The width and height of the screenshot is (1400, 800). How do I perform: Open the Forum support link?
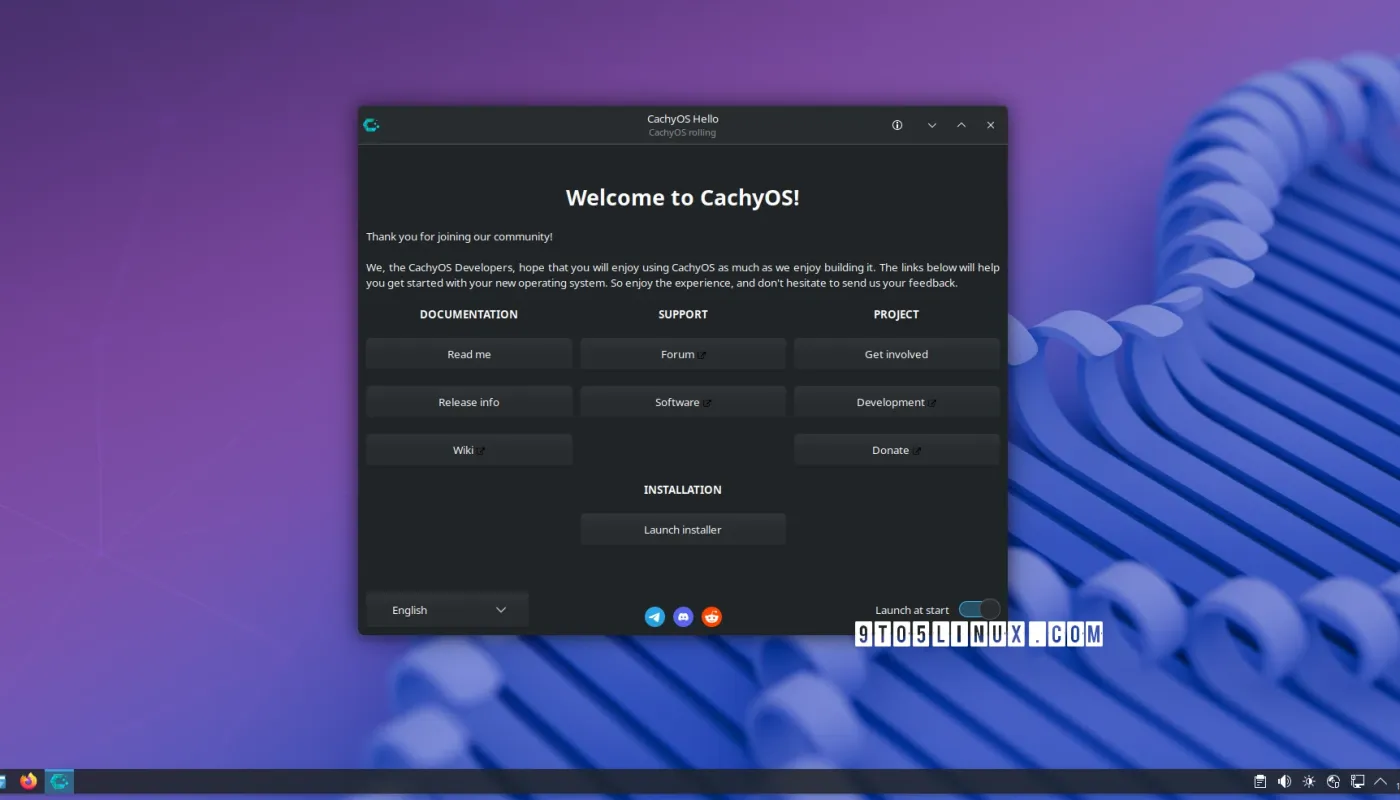point(683,354)
